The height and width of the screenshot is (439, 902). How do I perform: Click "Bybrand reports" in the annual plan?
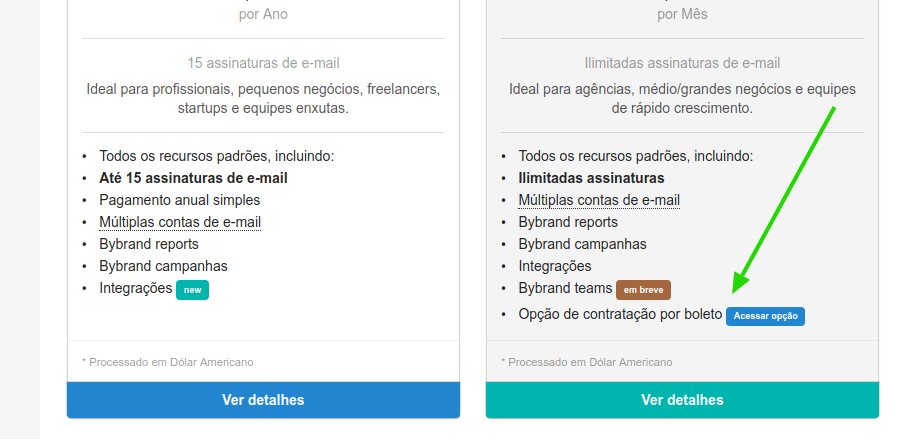149,244
